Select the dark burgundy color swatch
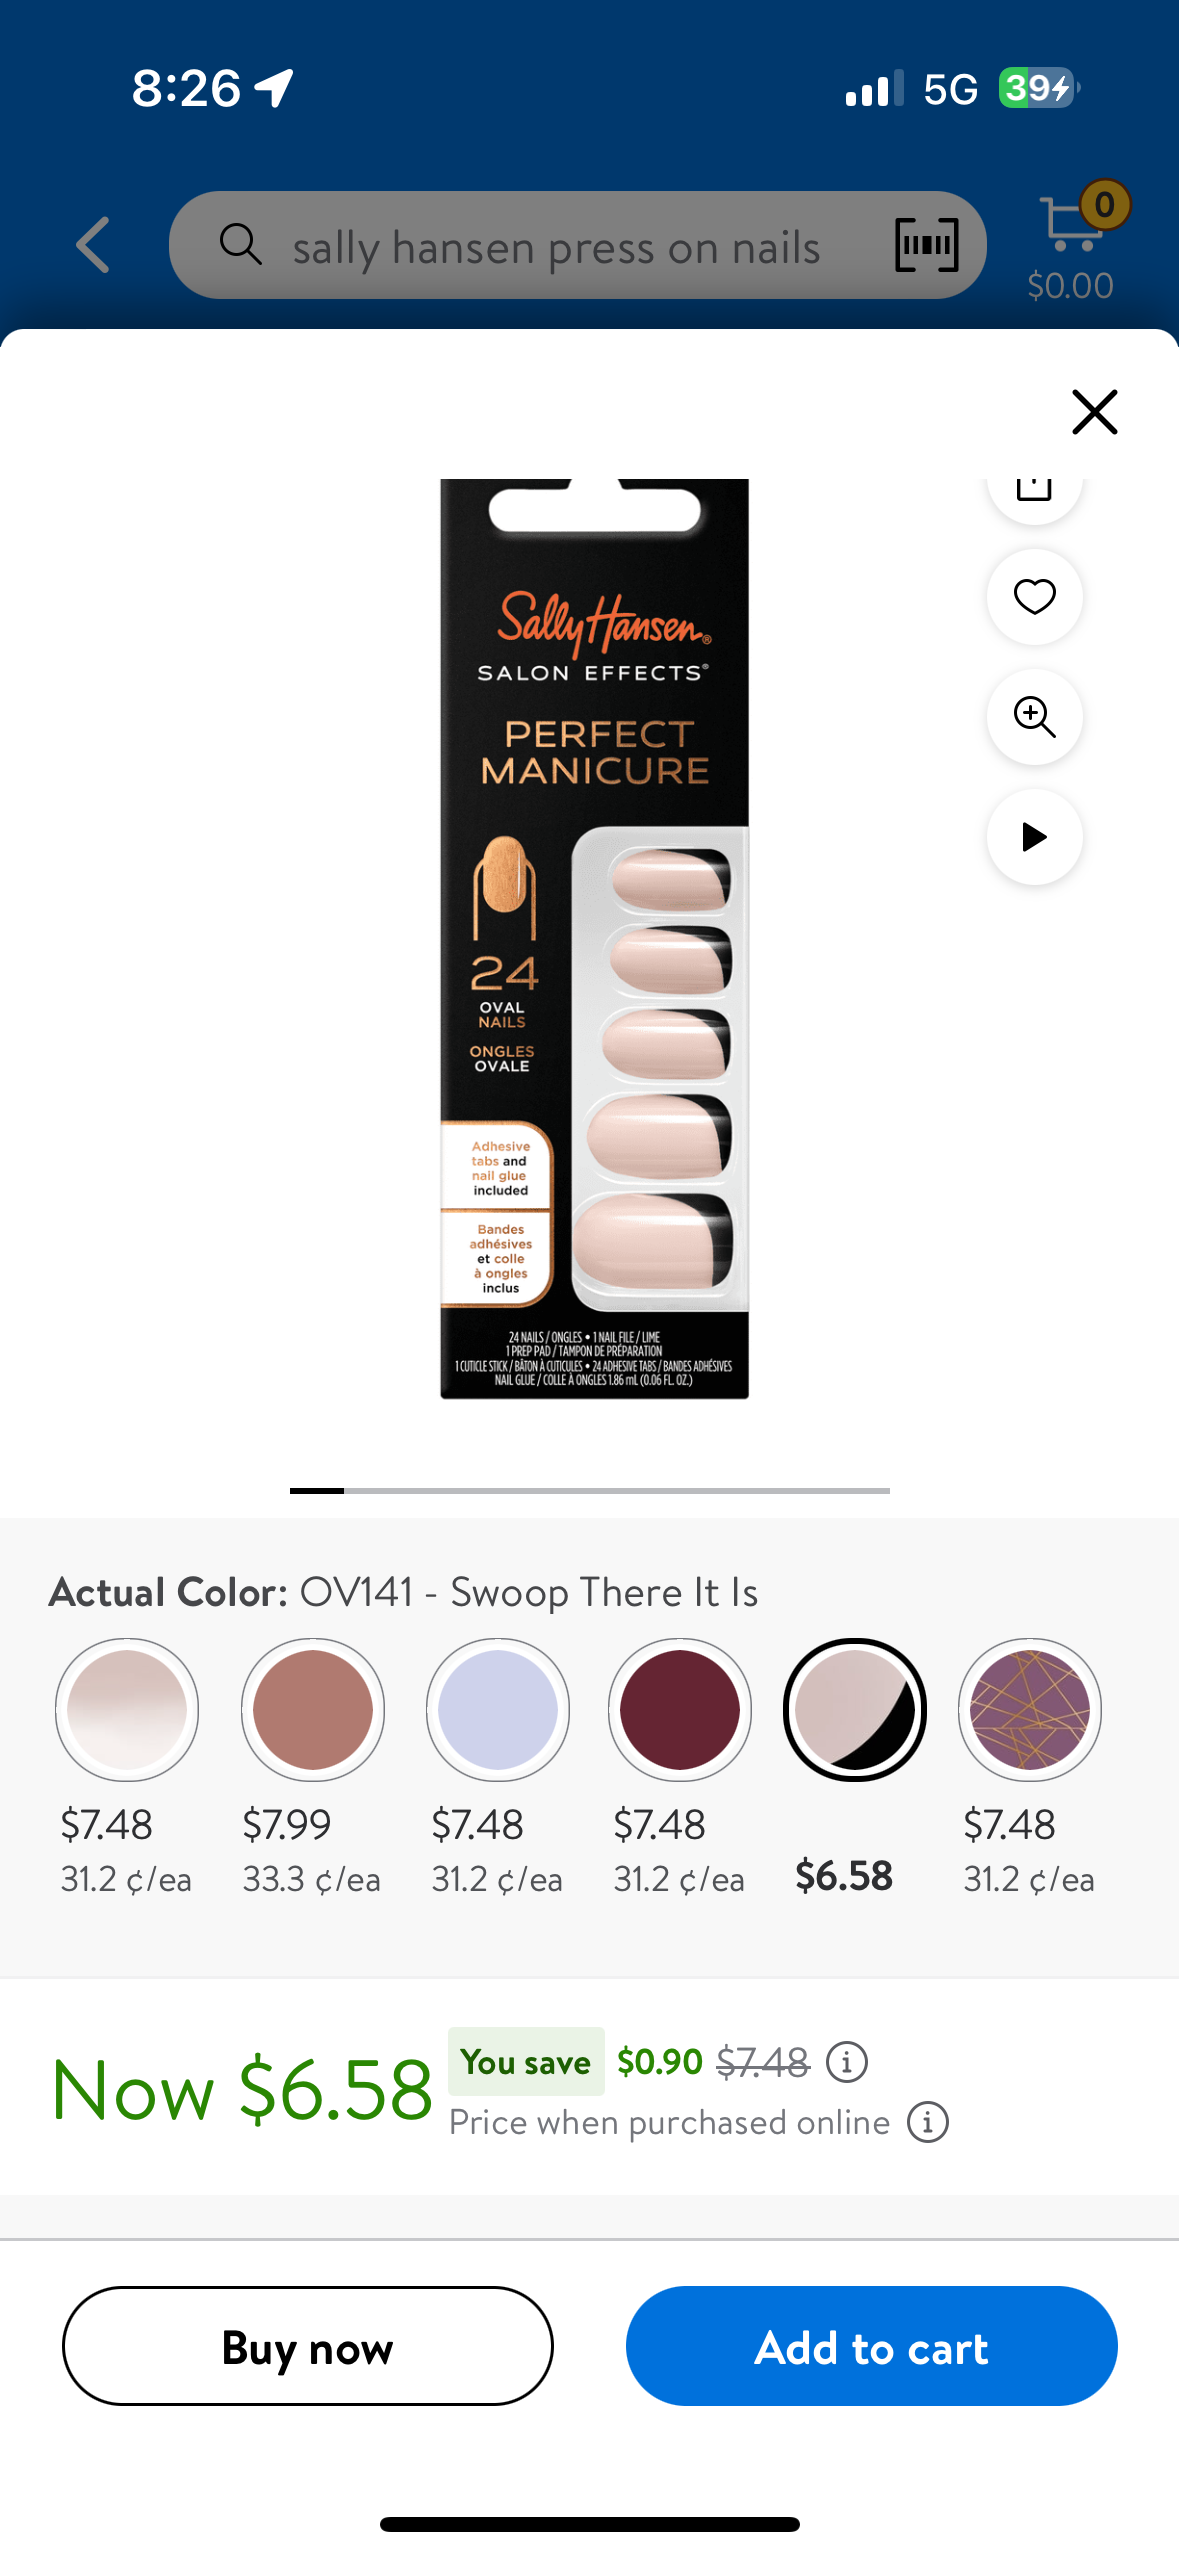This screenshot has height=2556, width=1179. tap(680, 1710)
